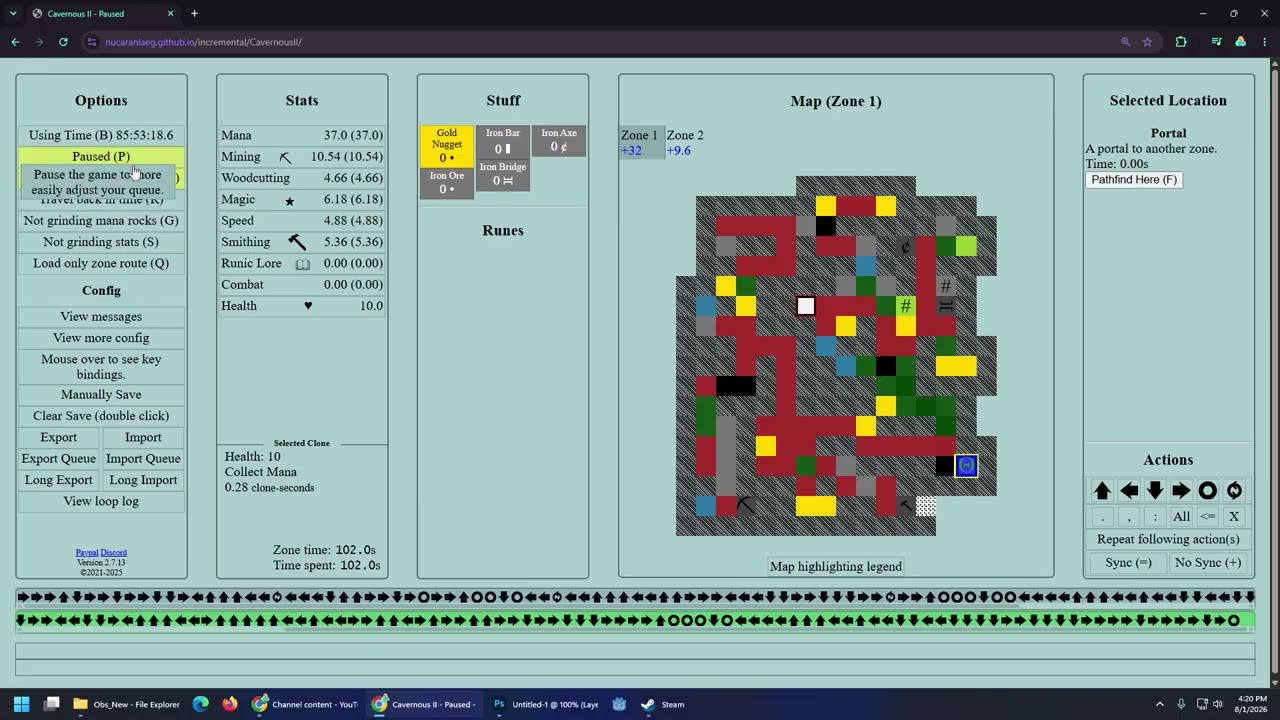Screen dimensions: 1280x720
Task: Open the Discord link
Action: pyautogui.click(x=113, y=553)
